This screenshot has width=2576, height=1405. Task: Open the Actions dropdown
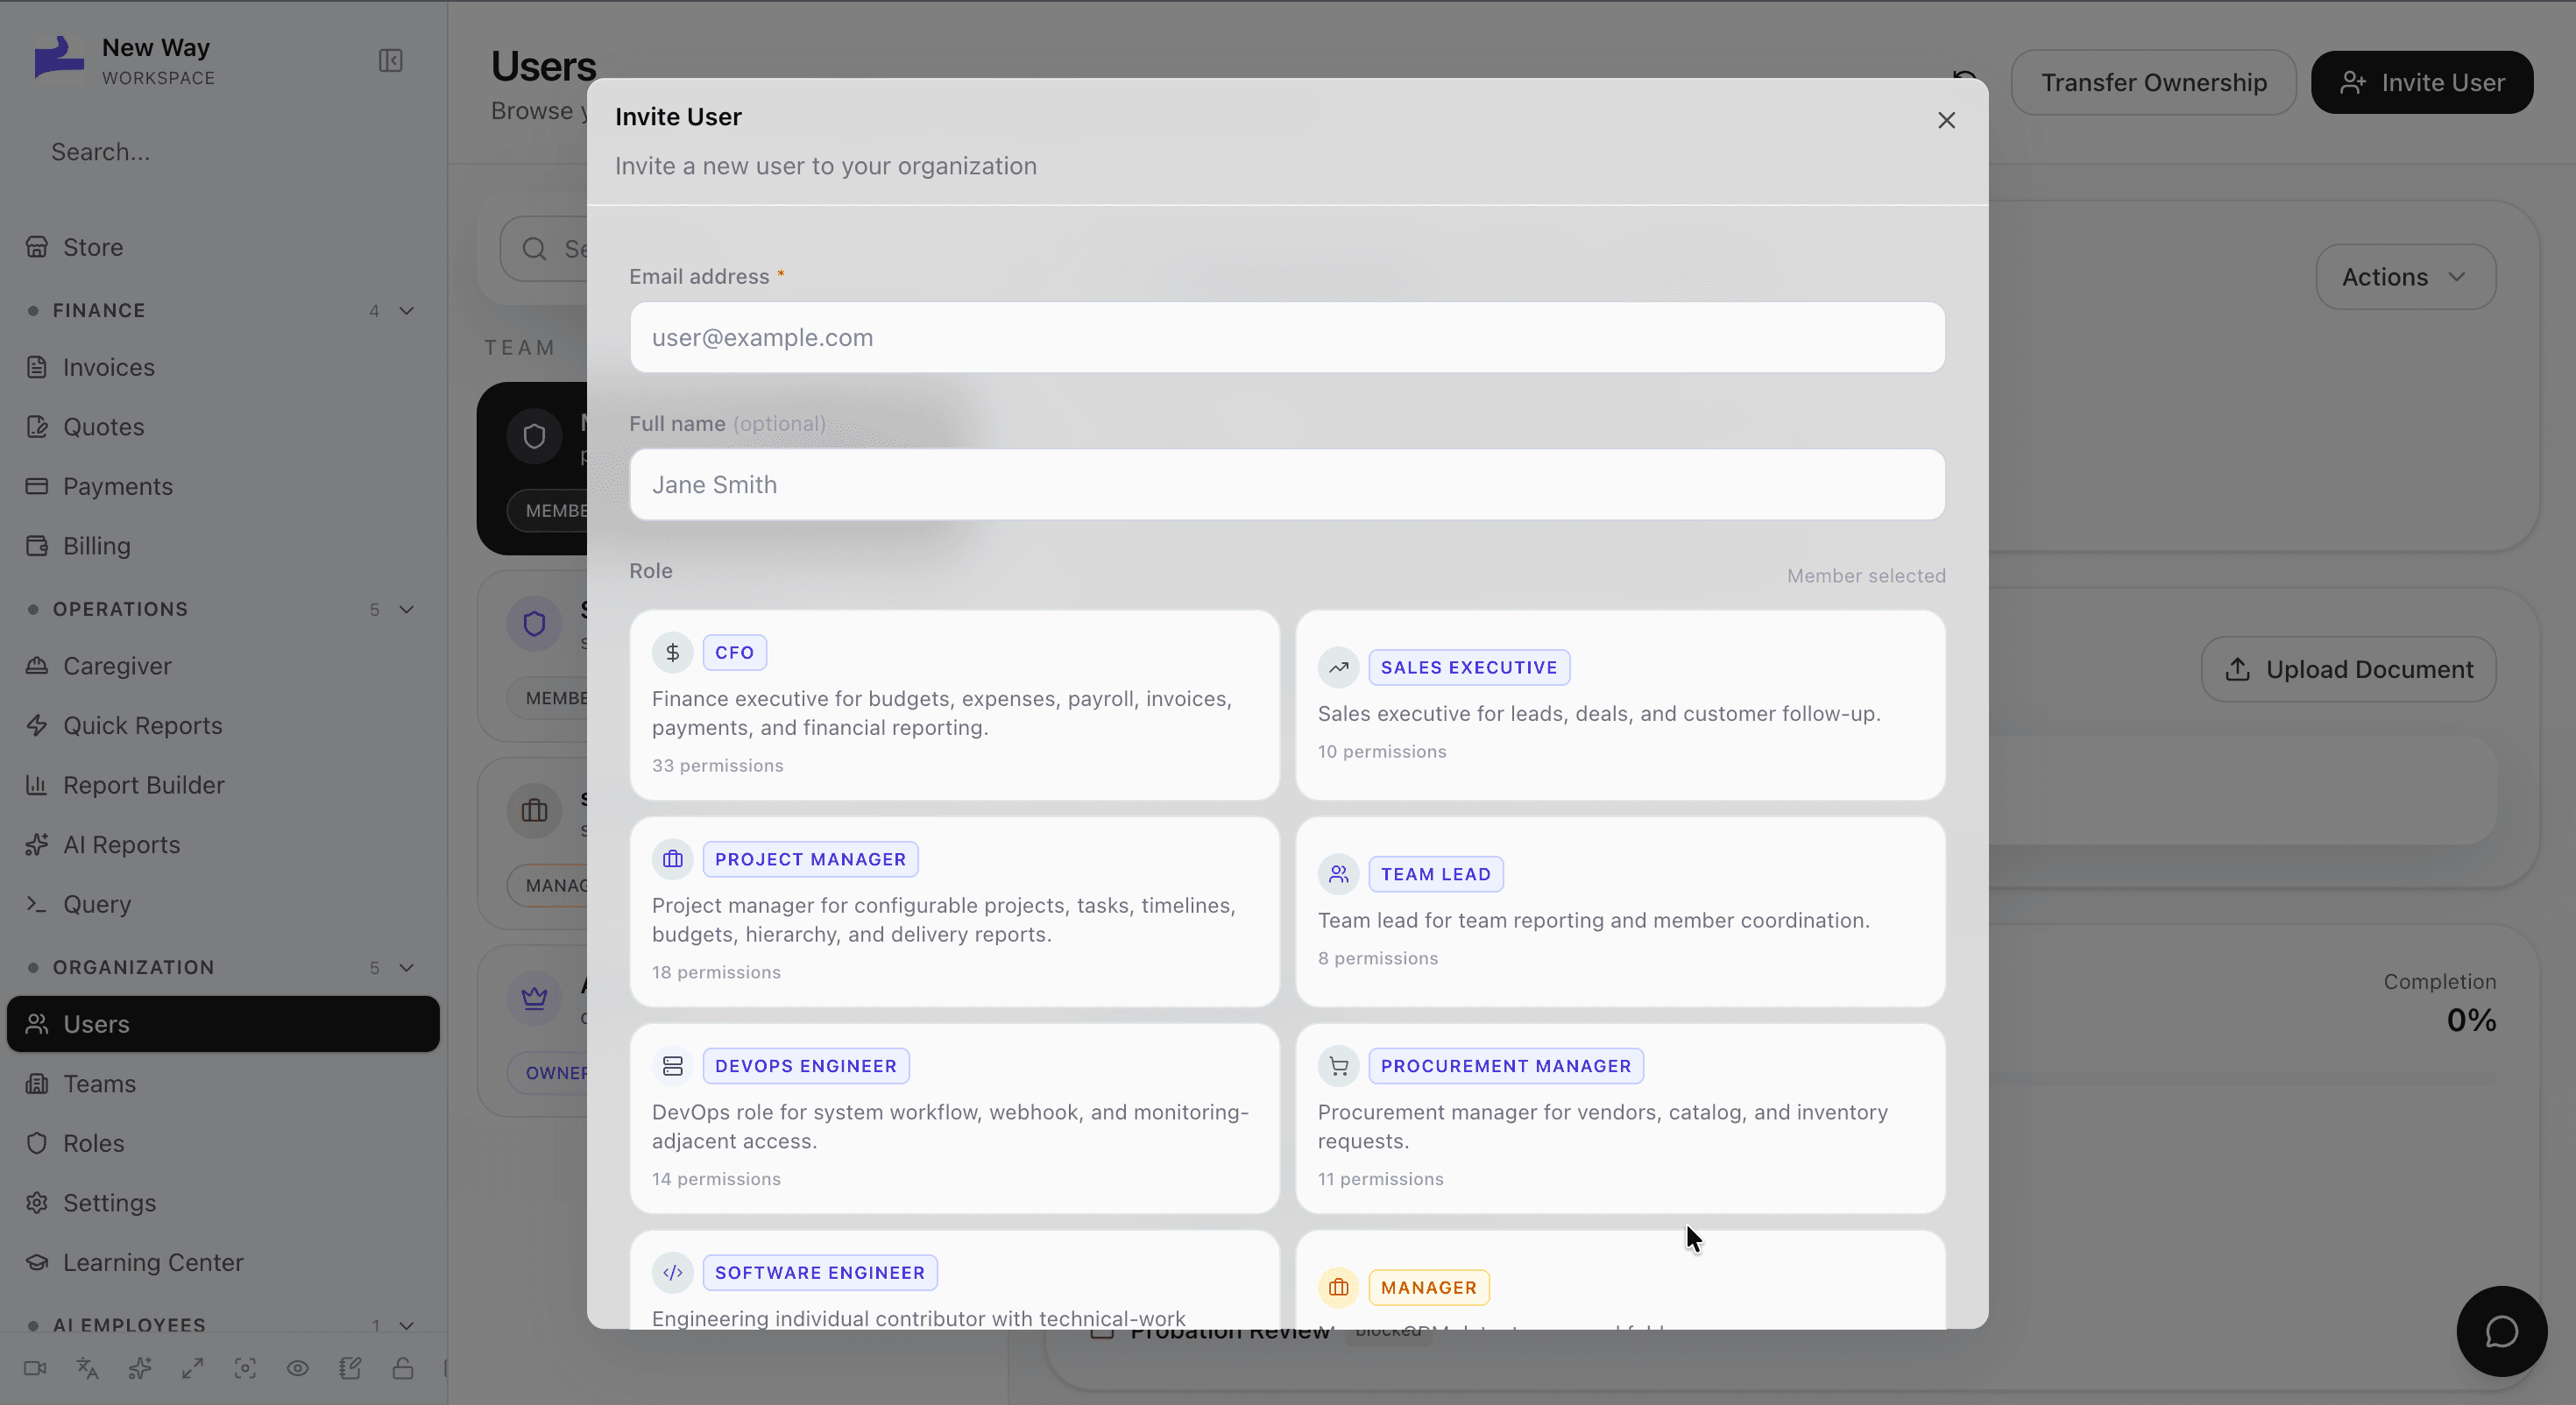point(2405,277)
